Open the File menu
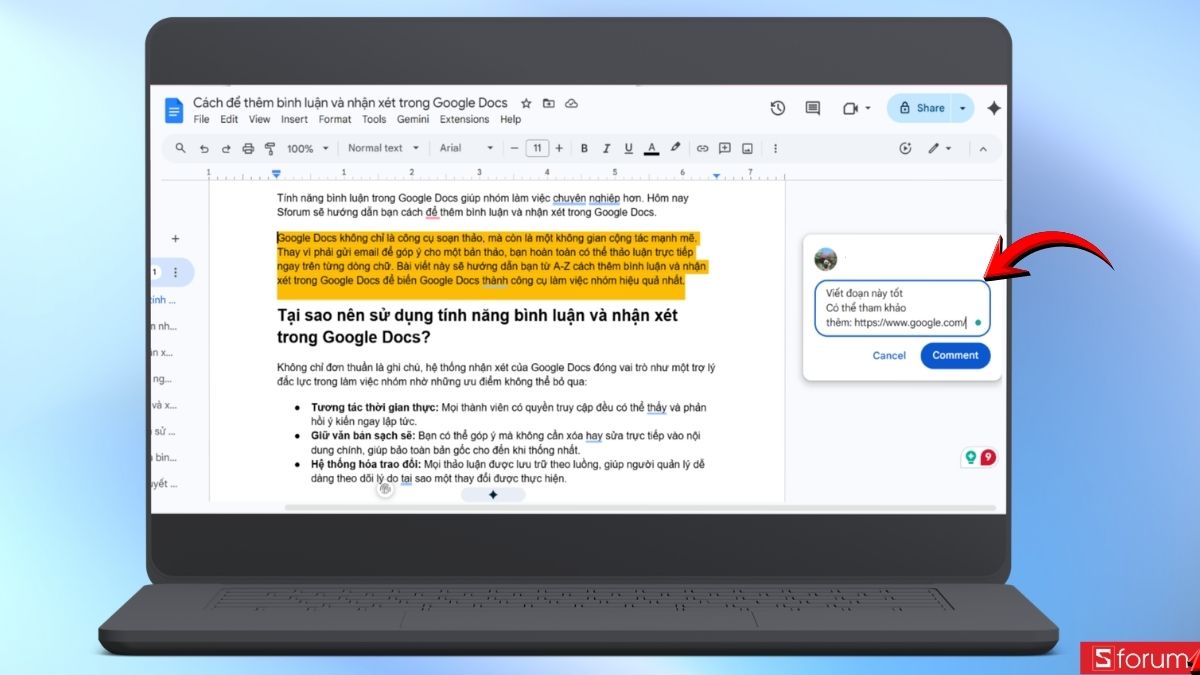 (202, 119)
